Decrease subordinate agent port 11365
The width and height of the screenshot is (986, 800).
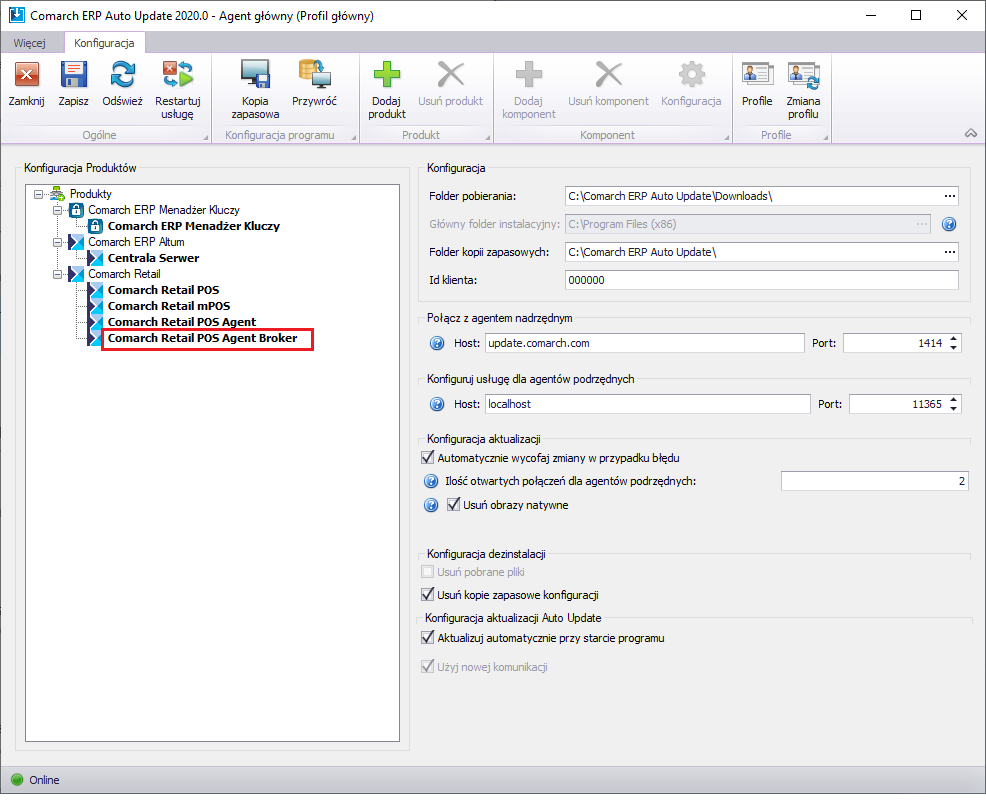click(x=954, y=409)
